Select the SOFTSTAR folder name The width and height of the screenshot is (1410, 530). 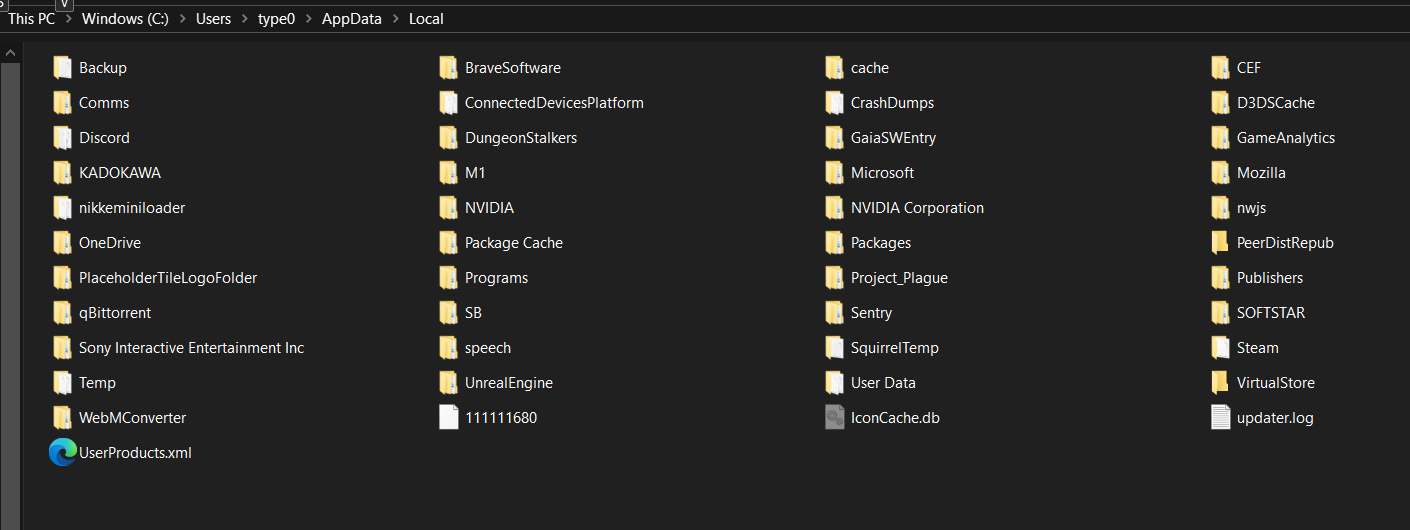(x=1271, y=313)
